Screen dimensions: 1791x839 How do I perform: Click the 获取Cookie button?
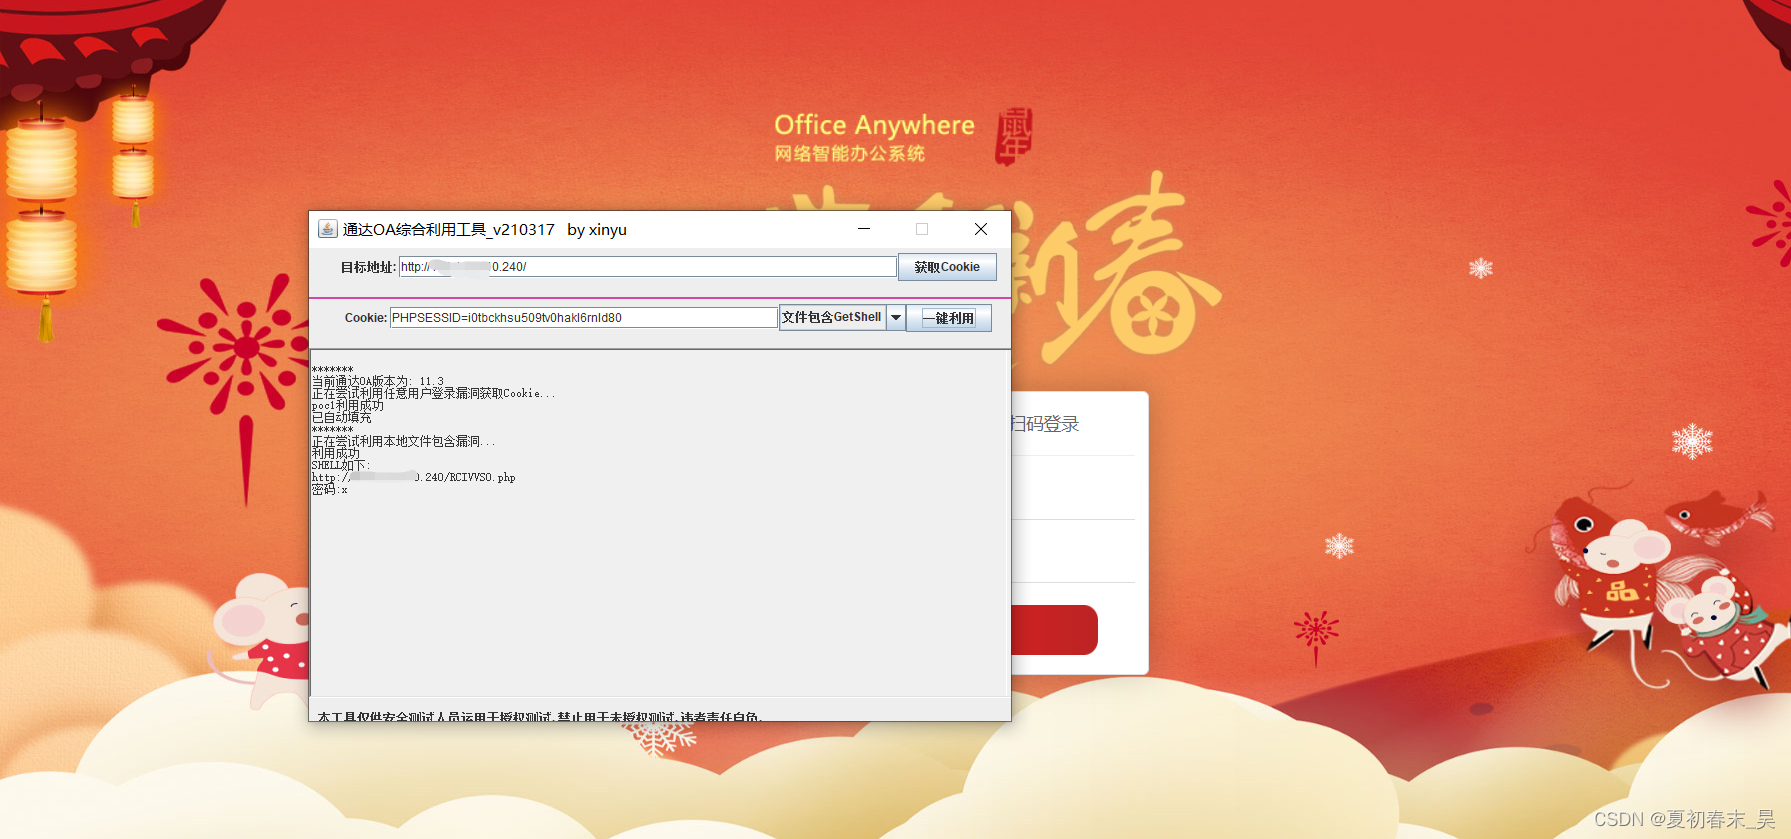click(947, 267)
